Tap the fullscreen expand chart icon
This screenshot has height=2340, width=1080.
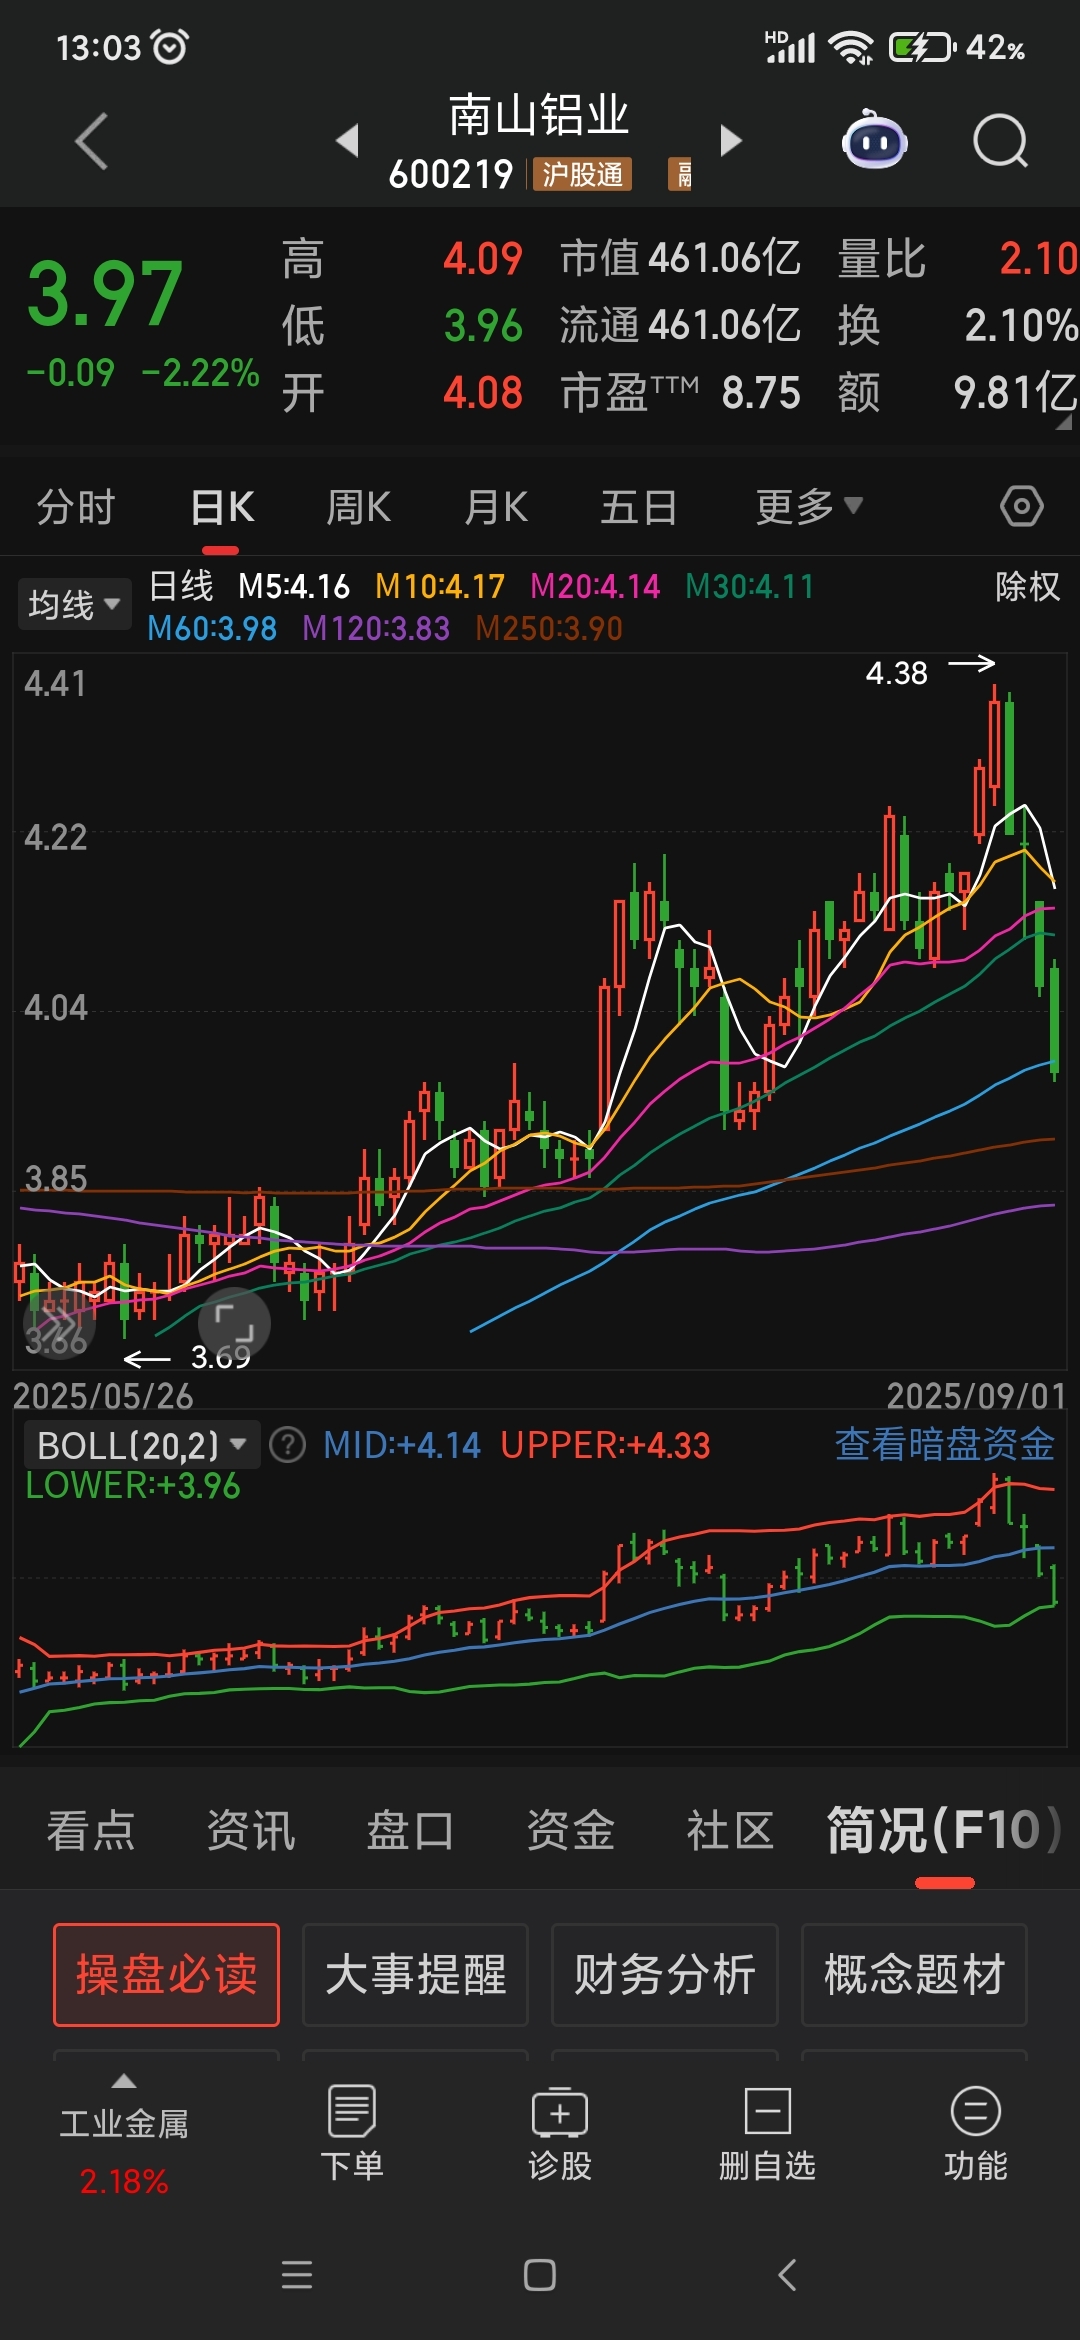click(234, 1324)
